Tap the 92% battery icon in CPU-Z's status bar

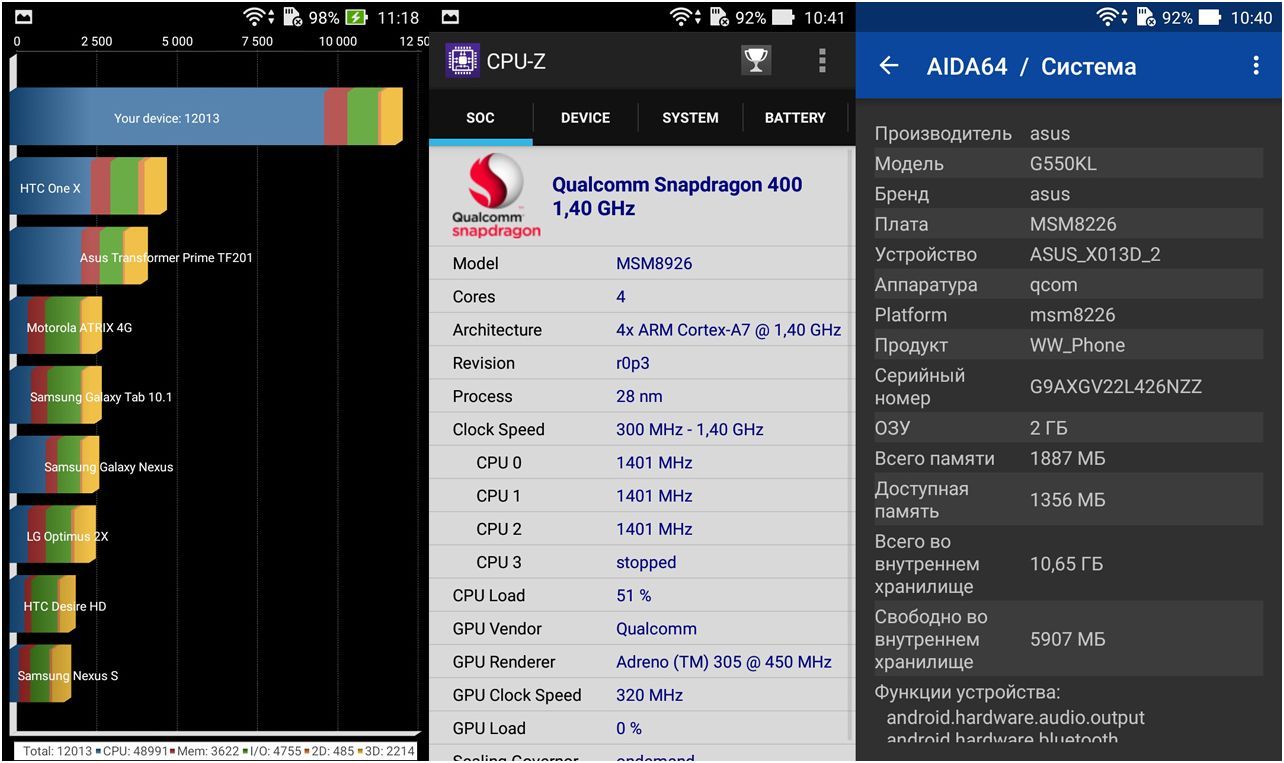(x=783, y=17)
